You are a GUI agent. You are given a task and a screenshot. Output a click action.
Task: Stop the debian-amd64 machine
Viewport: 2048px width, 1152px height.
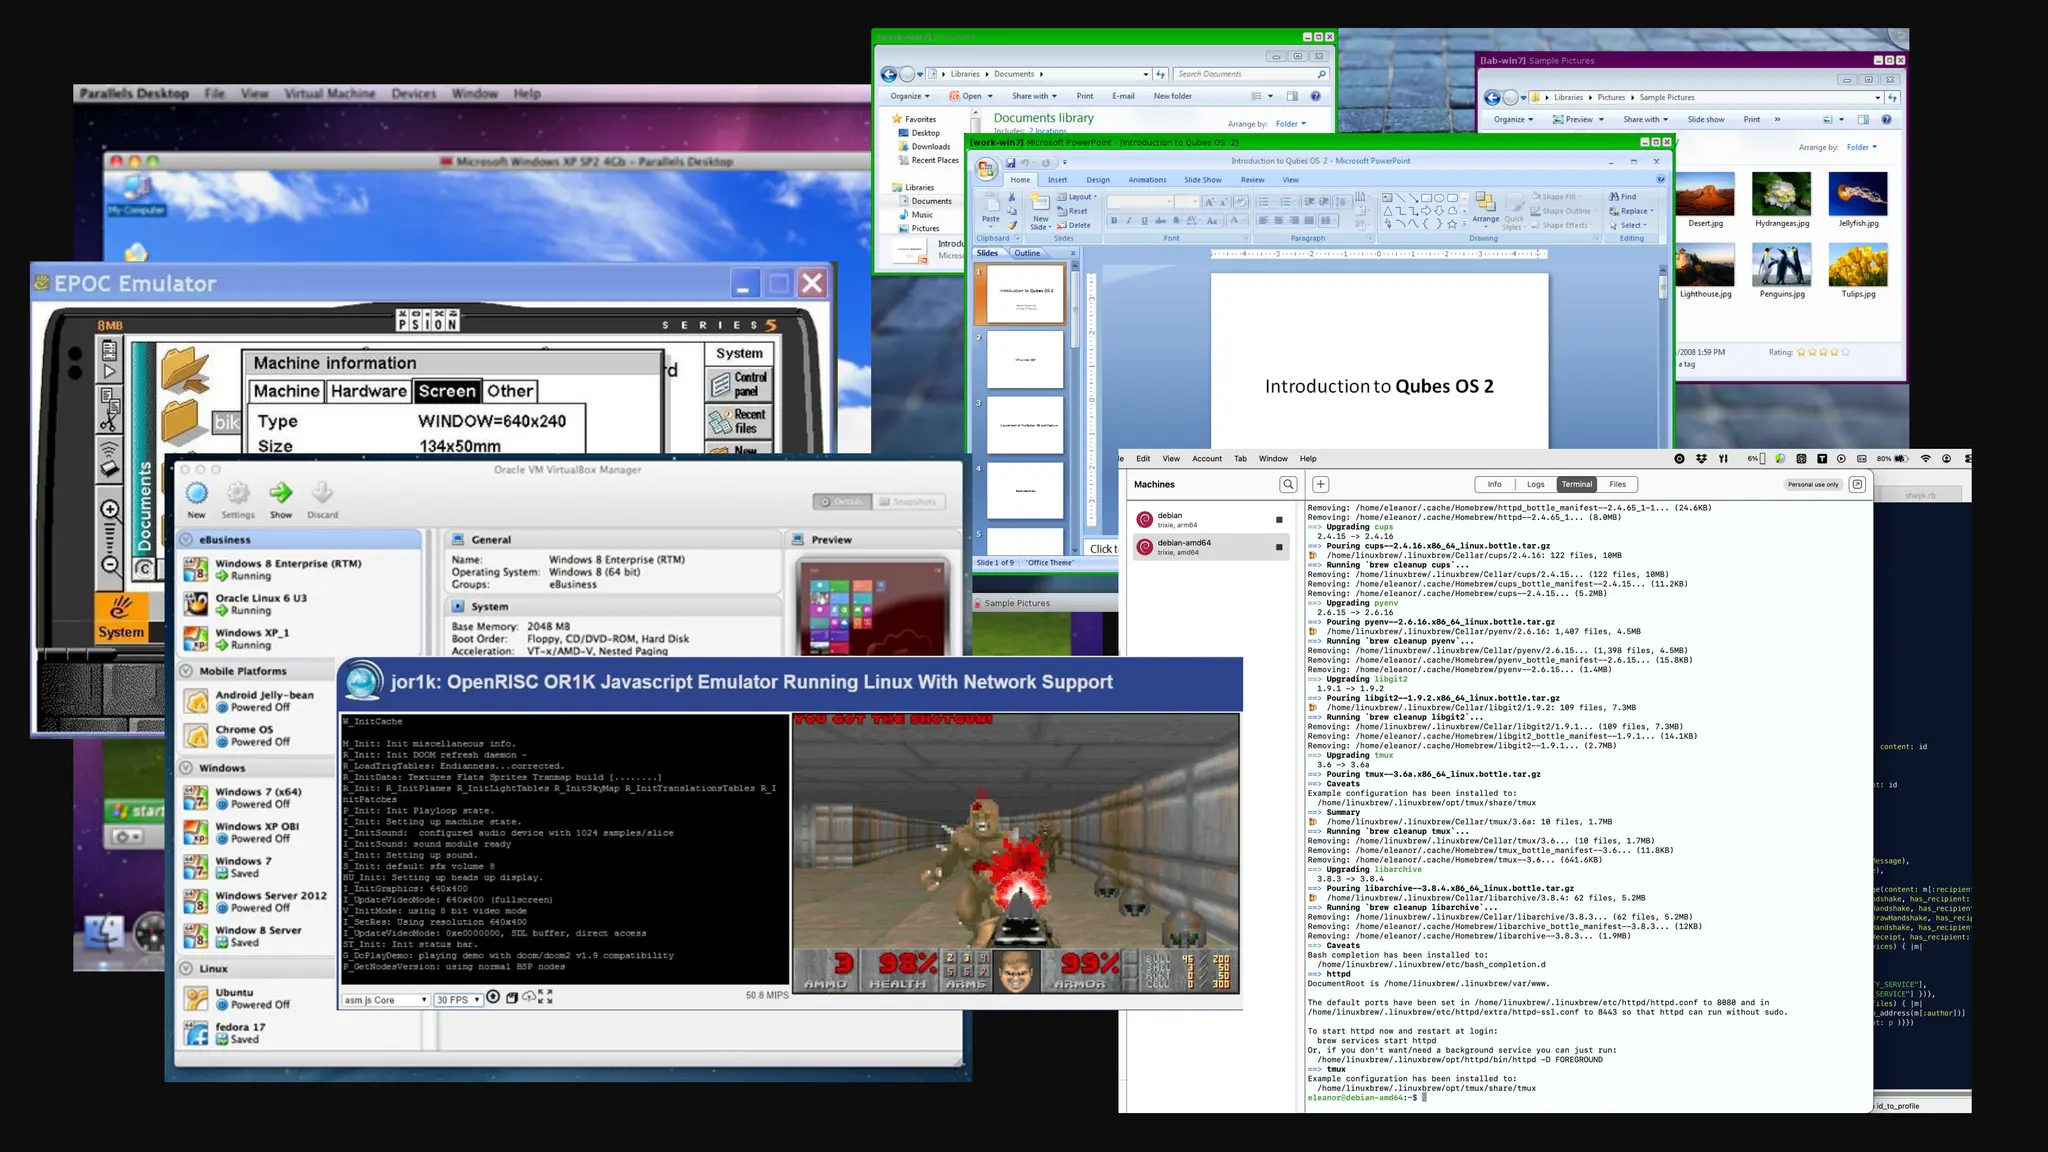[1279, 547]
